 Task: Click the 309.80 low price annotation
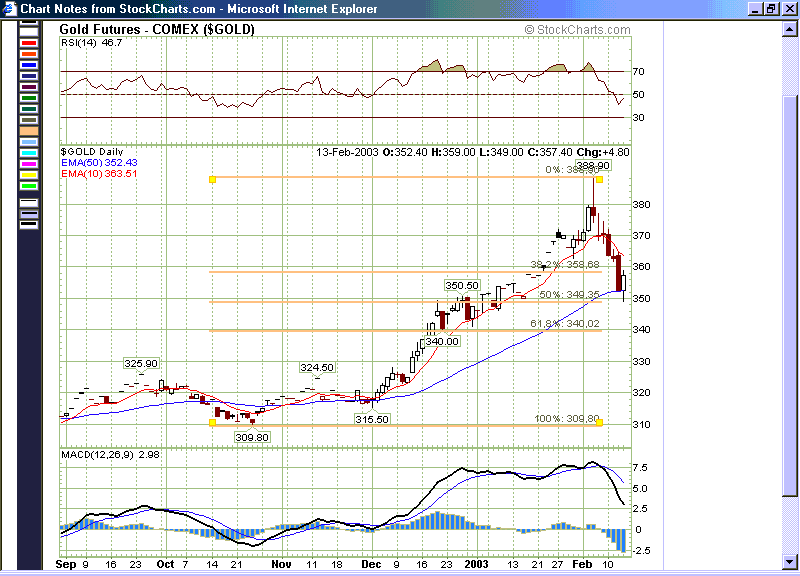(x=252, y=437)
